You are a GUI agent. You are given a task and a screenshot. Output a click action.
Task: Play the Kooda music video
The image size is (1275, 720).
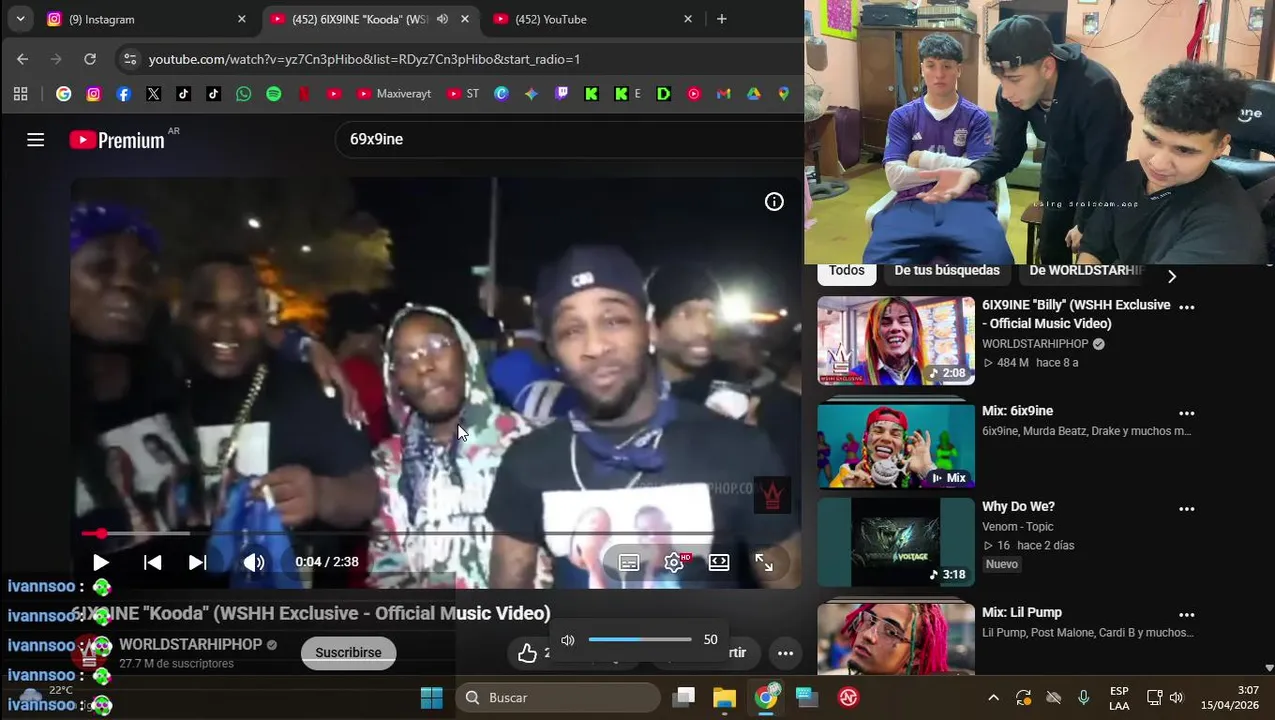click(100, 562)
